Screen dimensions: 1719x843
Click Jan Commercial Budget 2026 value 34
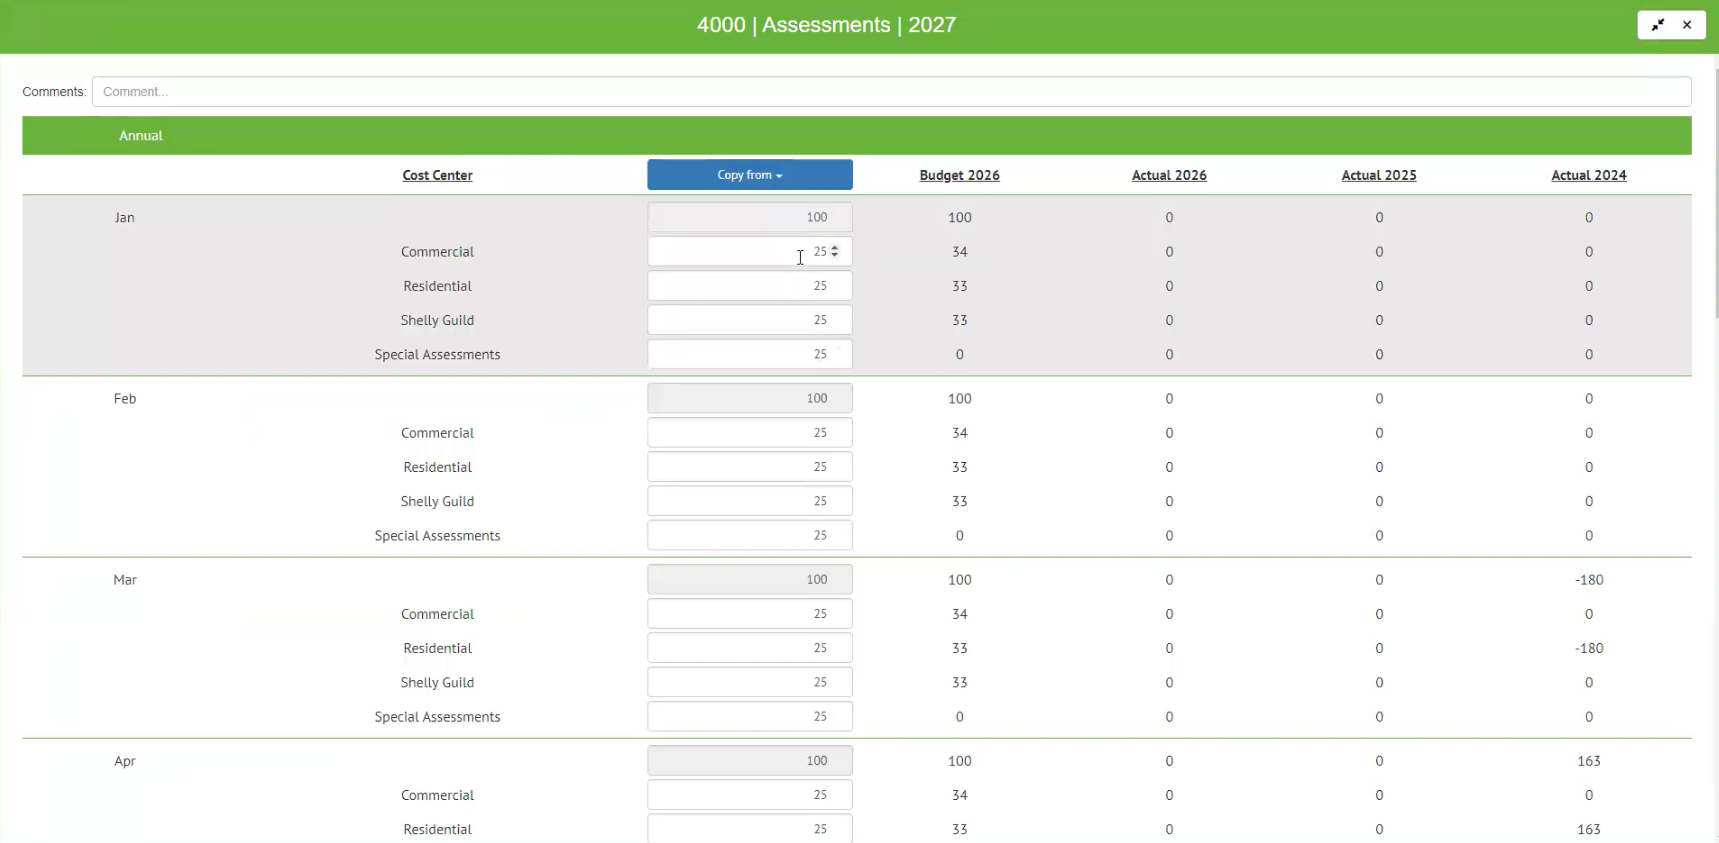959,252
